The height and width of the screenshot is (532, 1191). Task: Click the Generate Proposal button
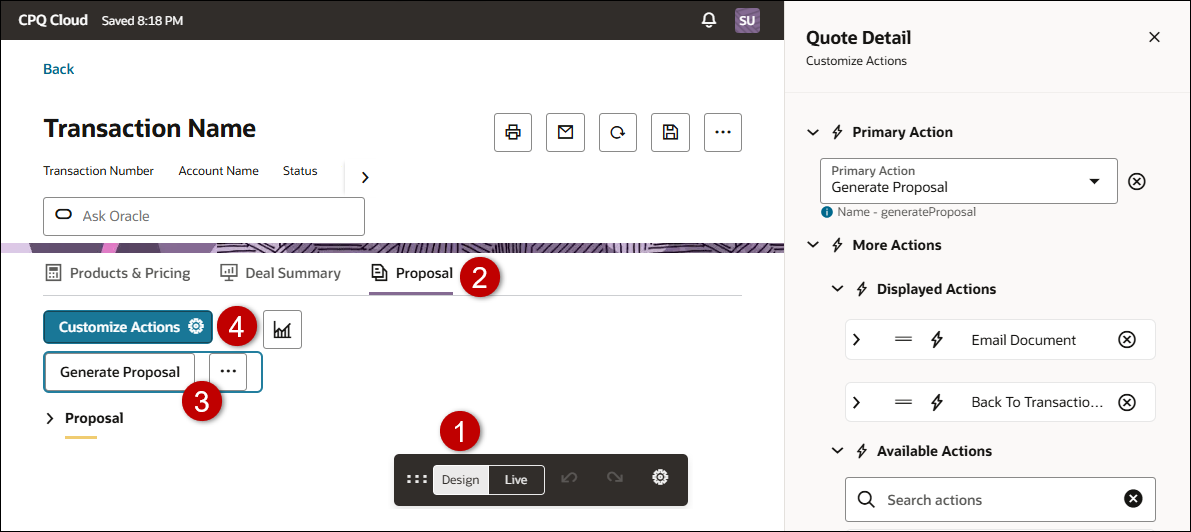[120, 372]
